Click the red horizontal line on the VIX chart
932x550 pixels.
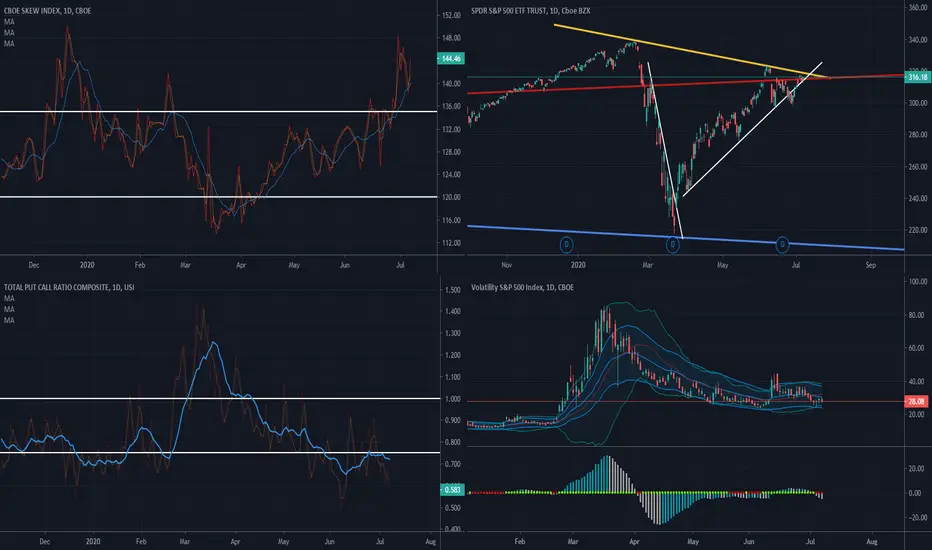(x=684, y=401)
